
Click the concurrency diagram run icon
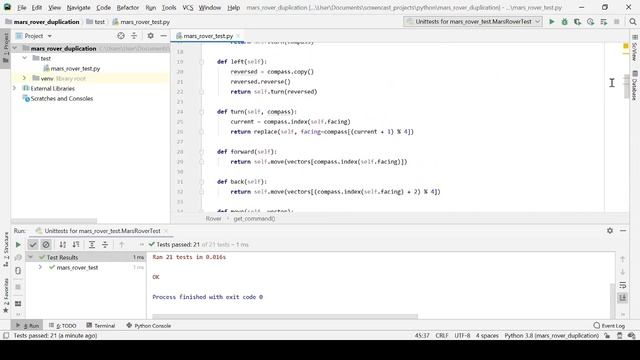(604, 22)
